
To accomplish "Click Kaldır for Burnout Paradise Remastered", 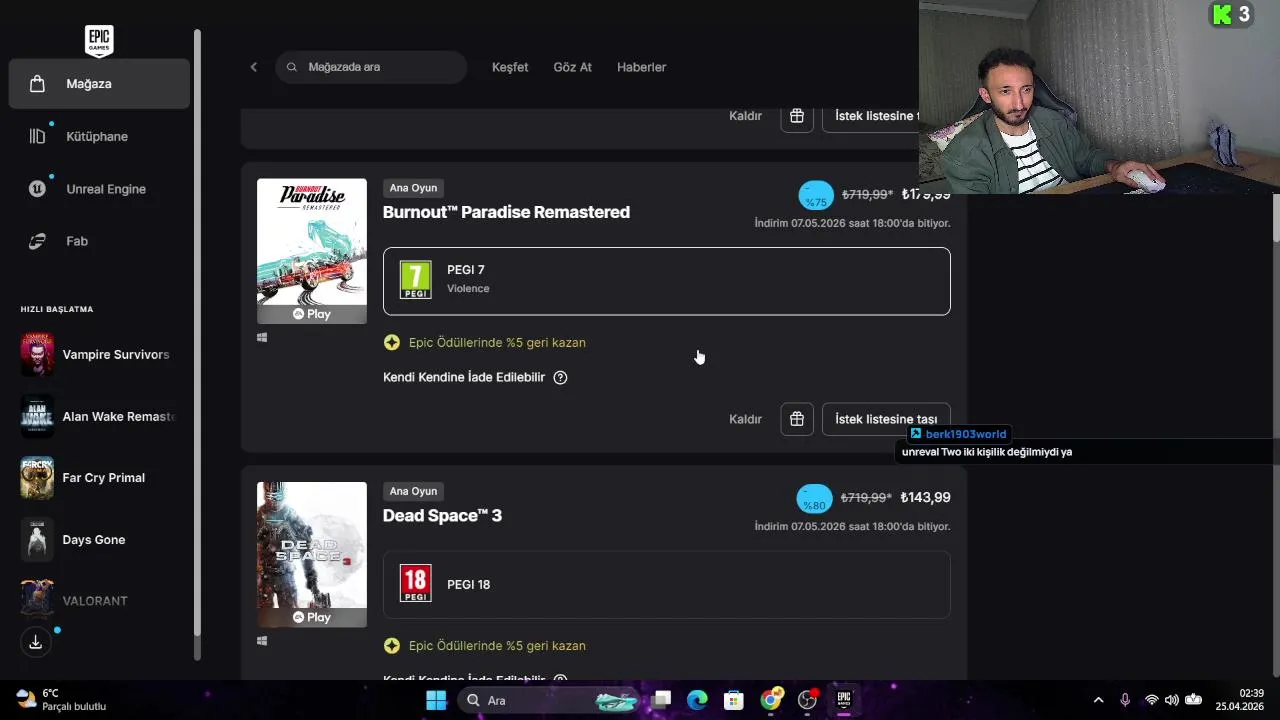I will tap(745, 419).
